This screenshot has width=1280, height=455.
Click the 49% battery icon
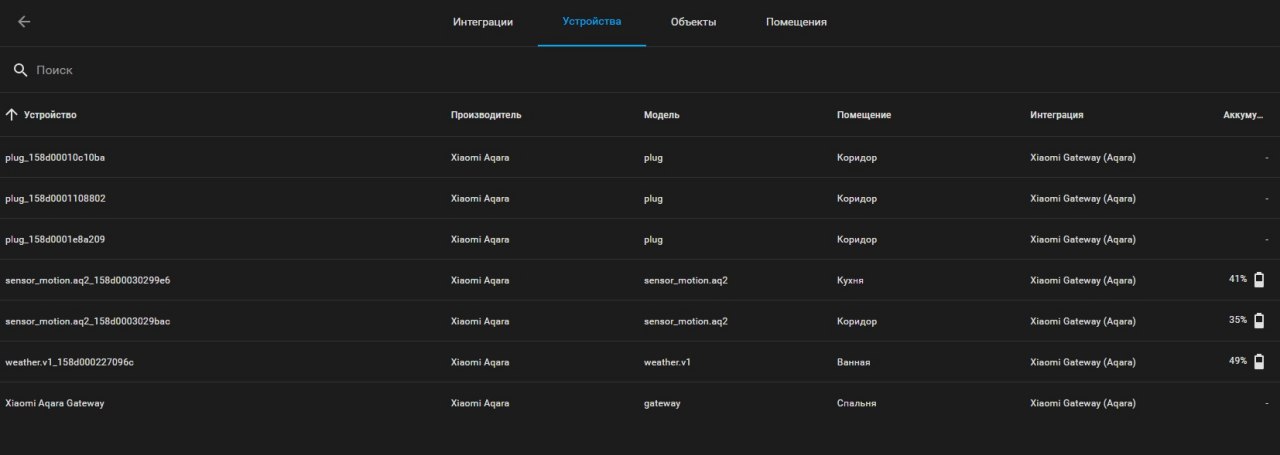click(x=1259, y=362)
